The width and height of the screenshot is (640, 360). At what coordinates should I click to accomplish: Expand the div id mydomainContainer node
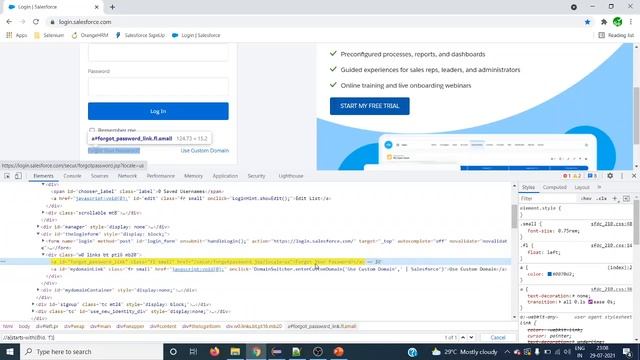coord(38,290)
